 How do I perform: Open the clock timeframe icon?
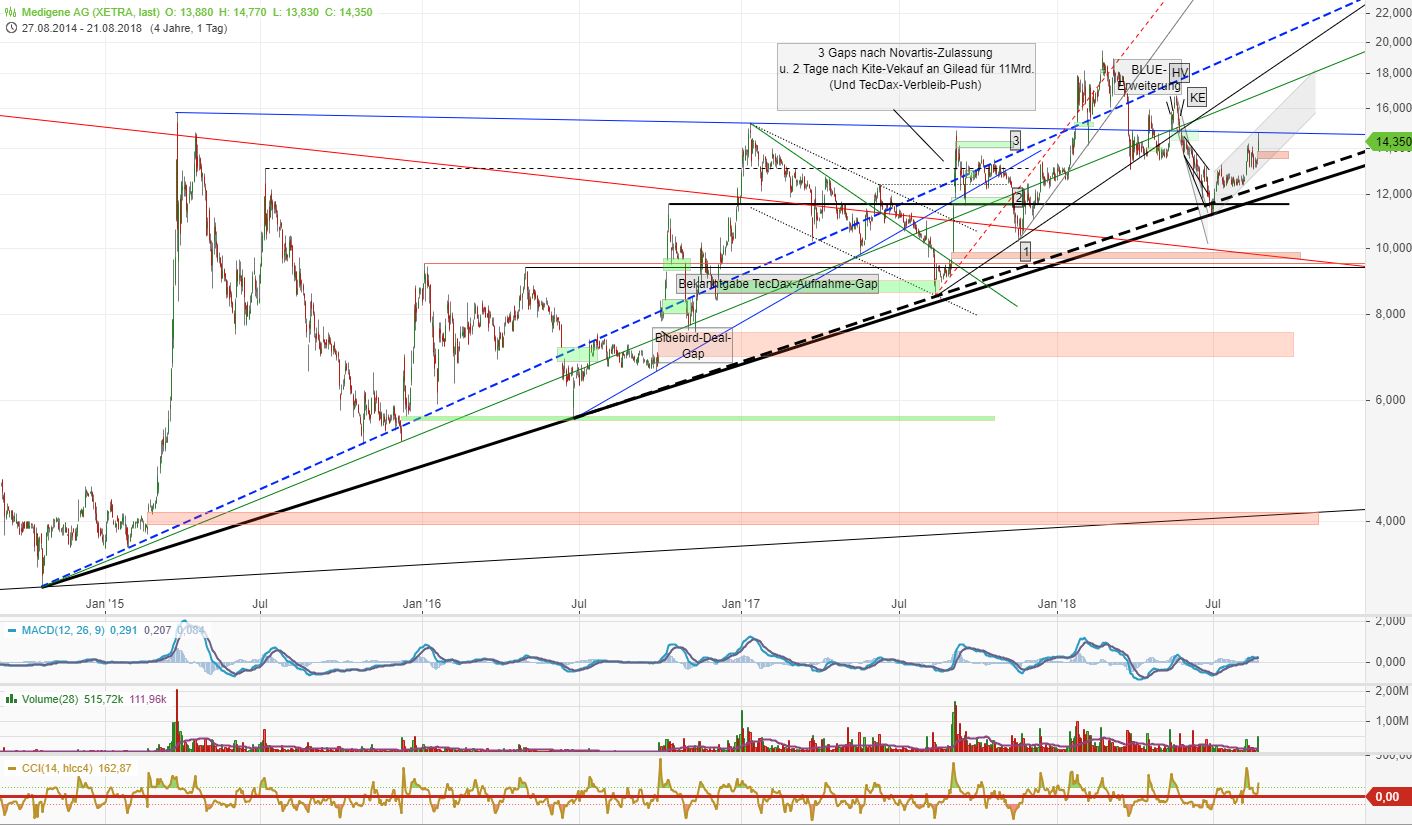click(10, 28)
